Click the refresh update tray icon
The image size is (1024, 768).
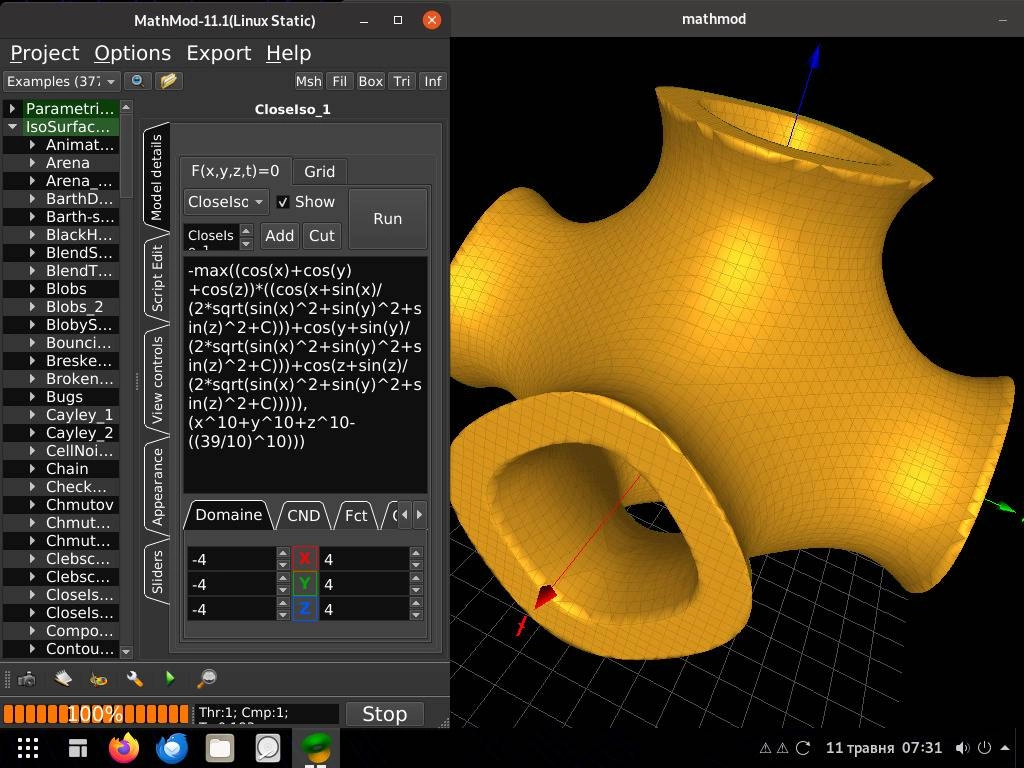point(803,748)
